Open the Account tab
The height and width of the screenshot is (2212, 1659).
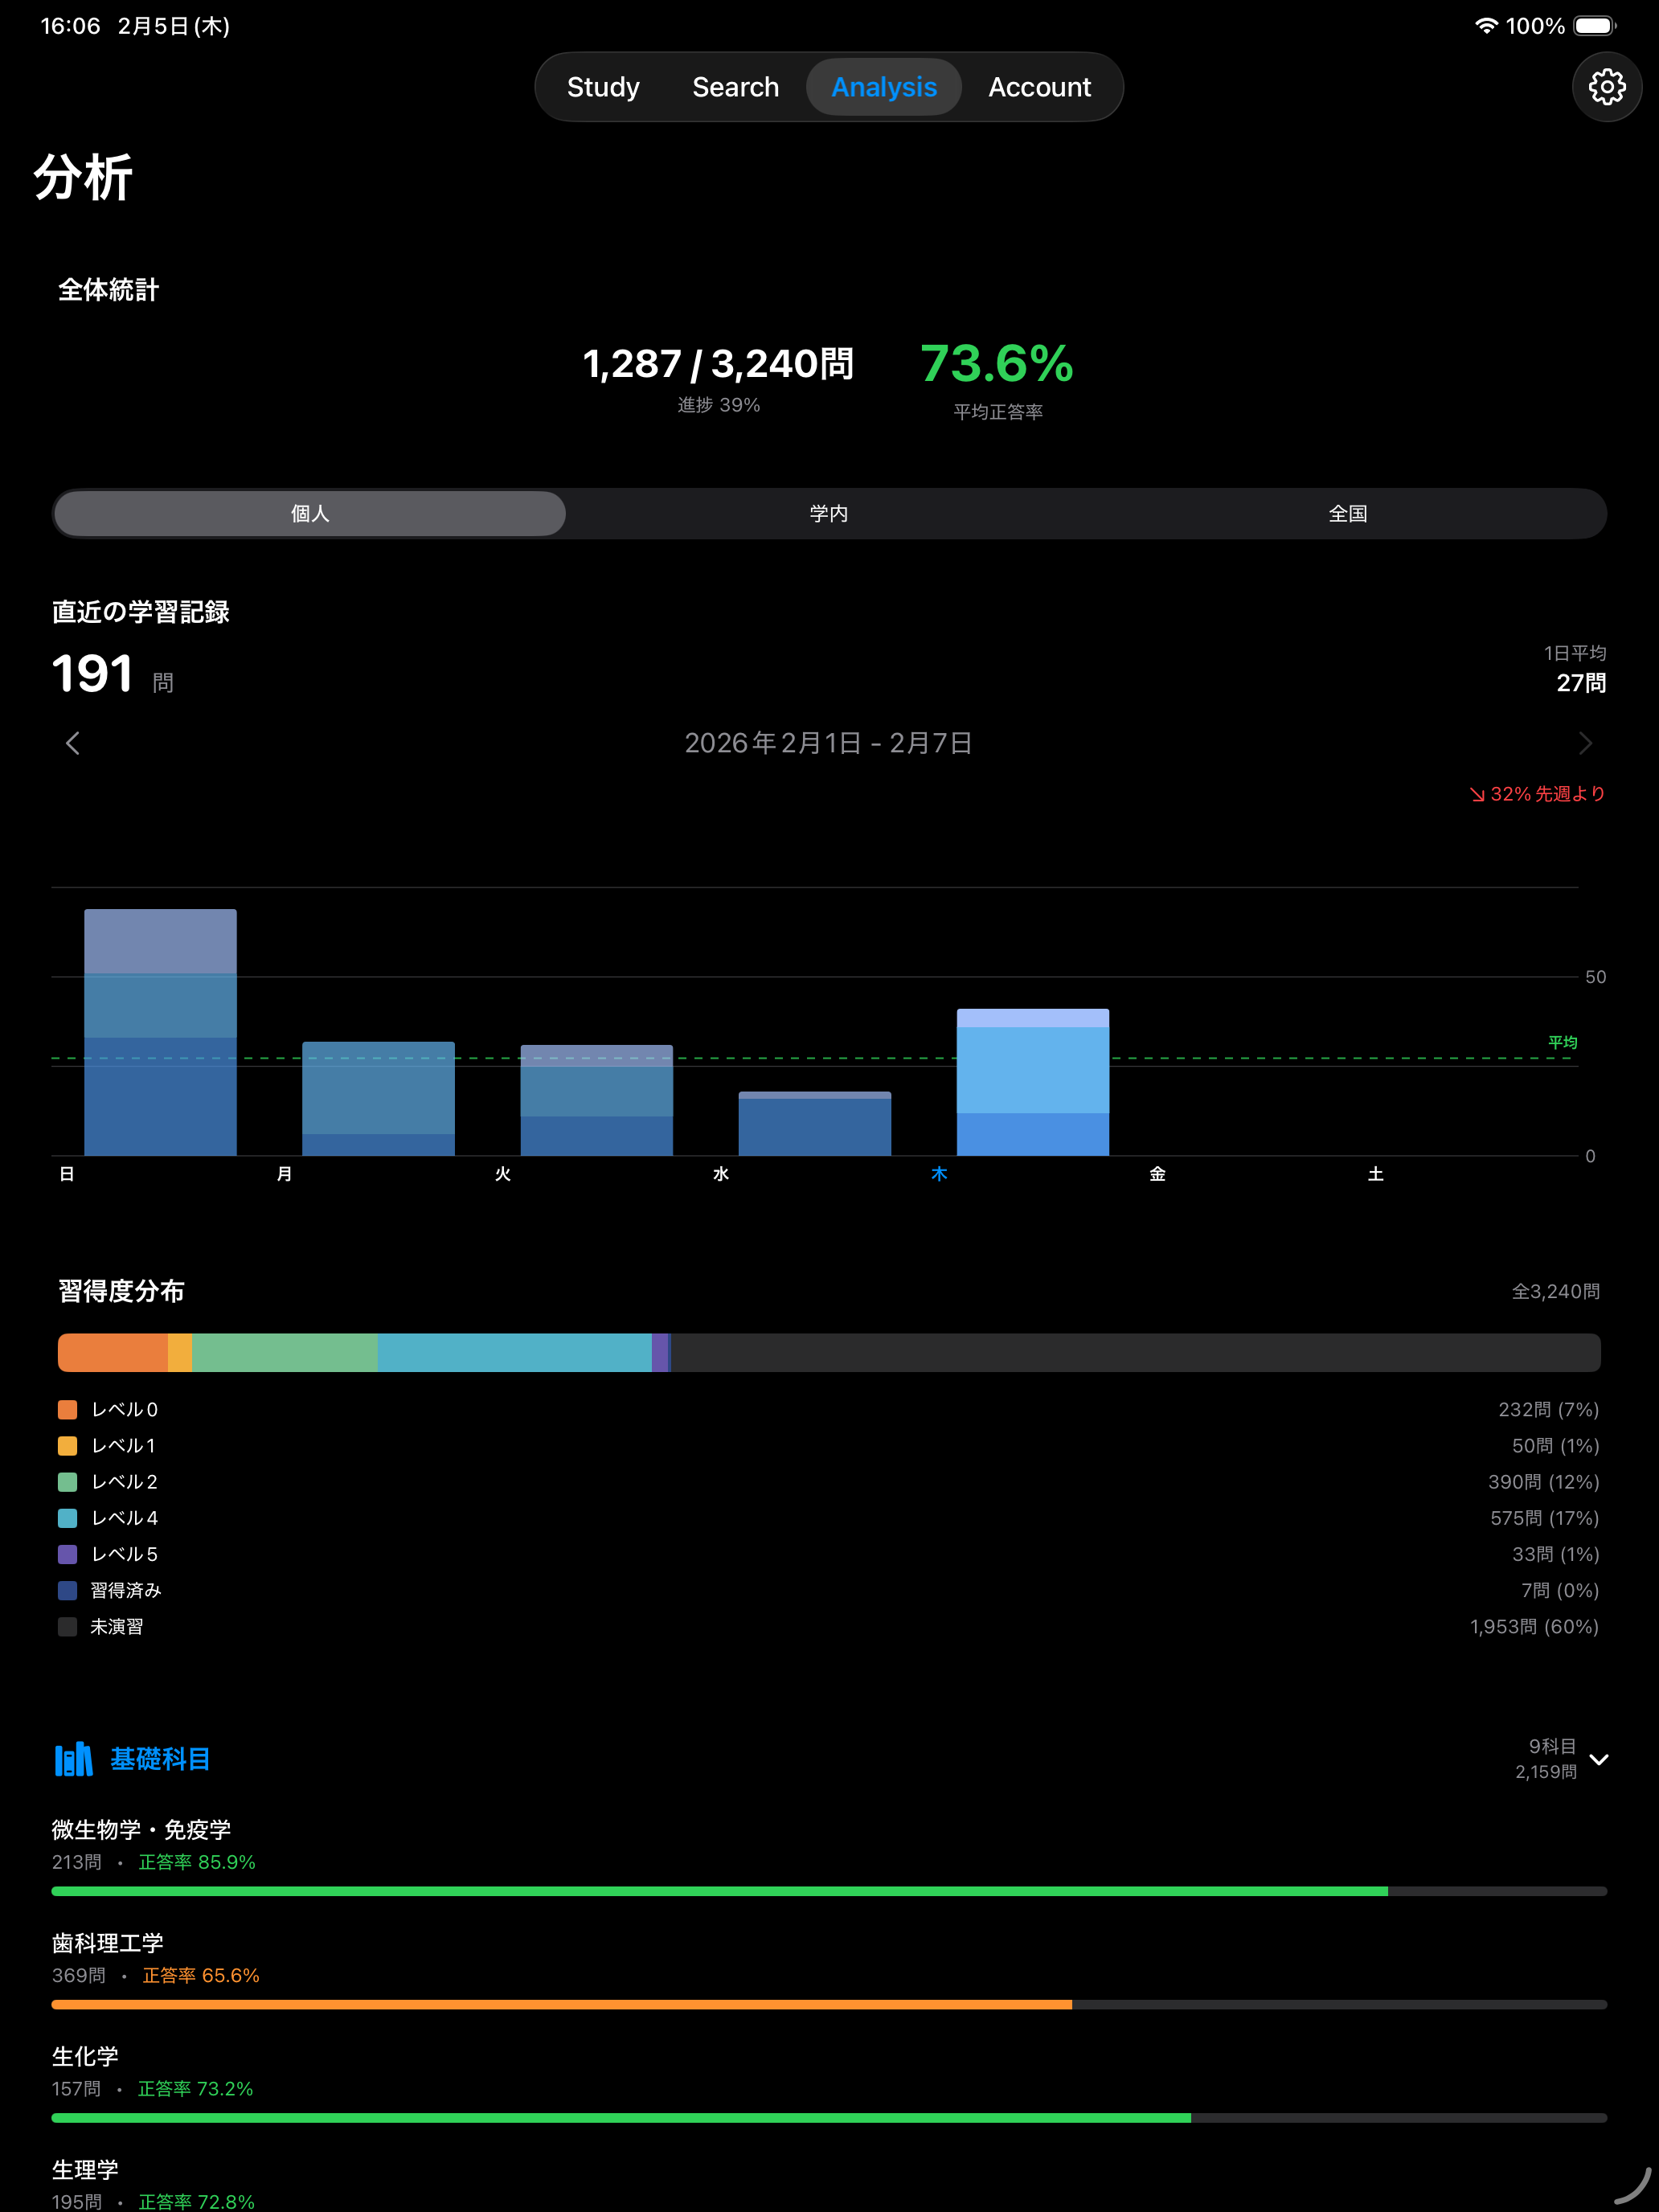[1039, 87]
